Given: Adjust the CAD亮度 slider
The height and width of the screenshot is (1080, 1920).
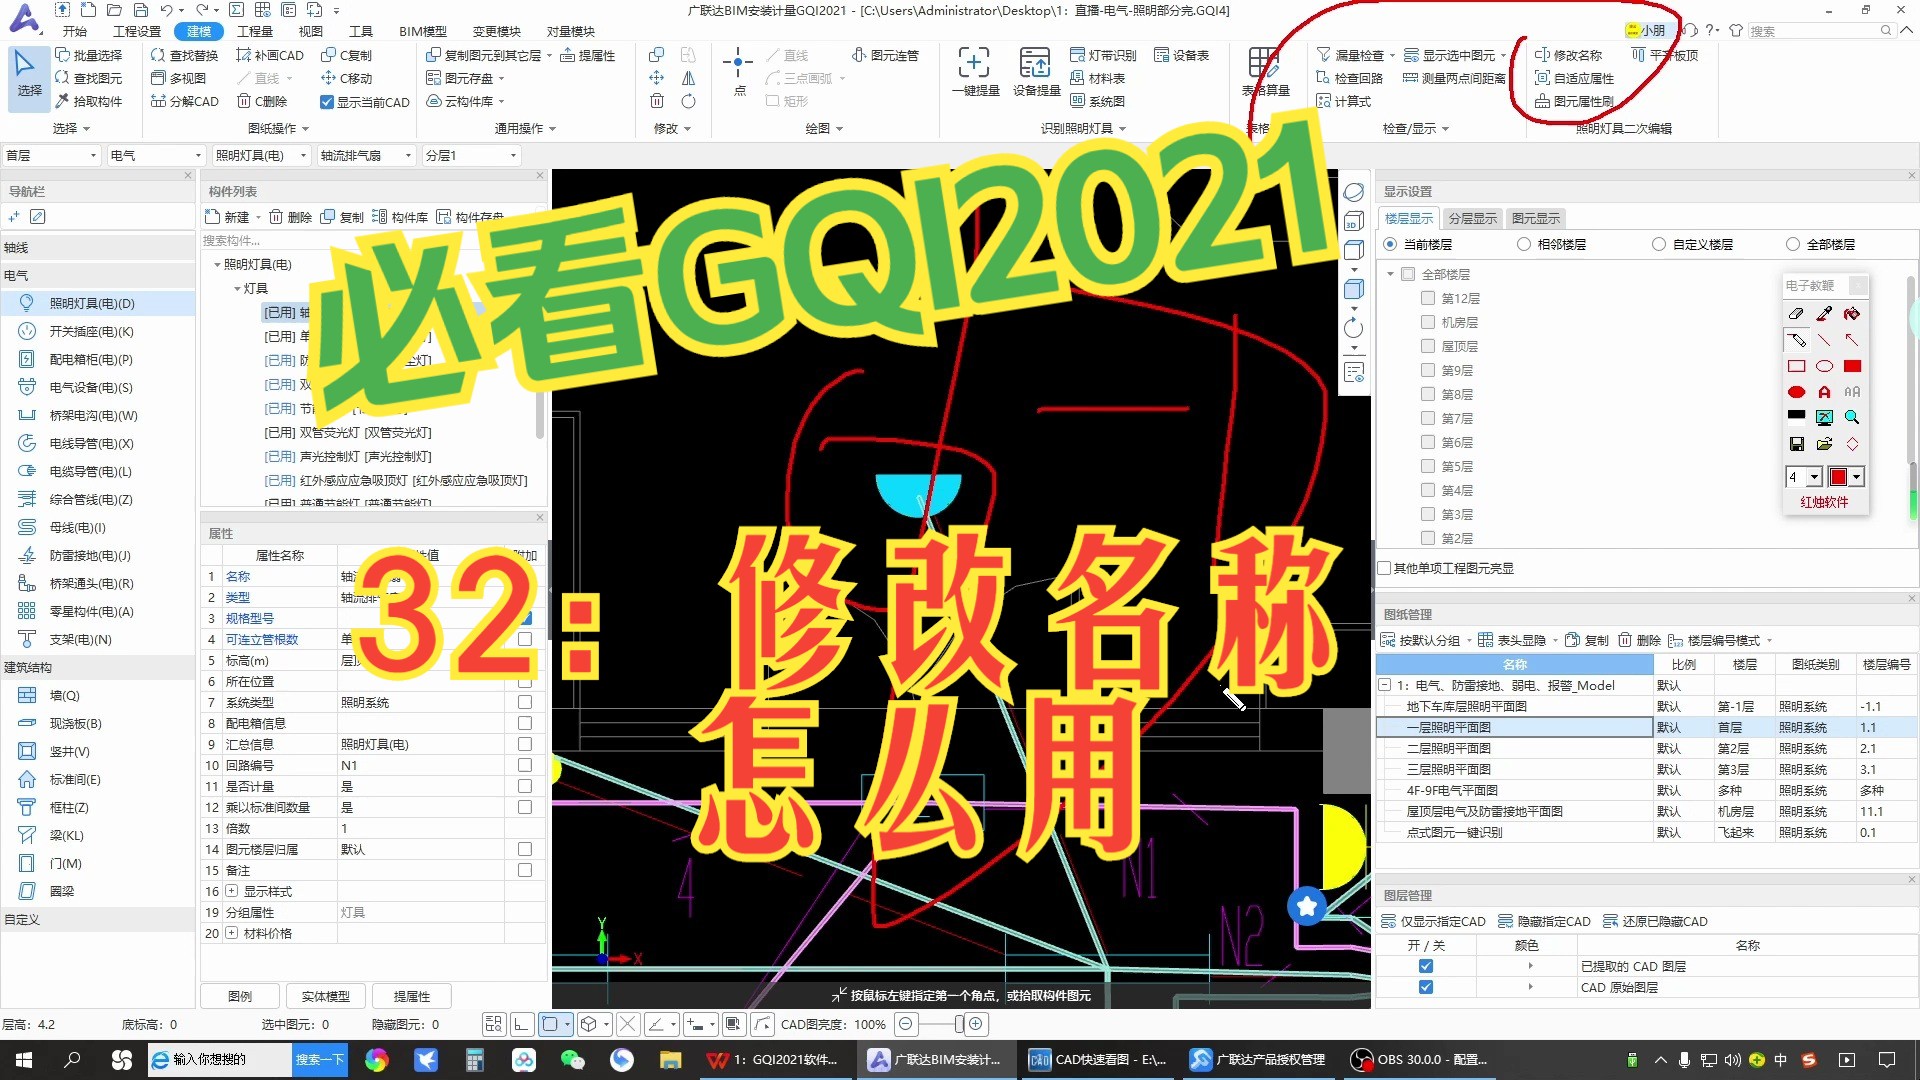Looking at the screenshot, I should 938,1024.
